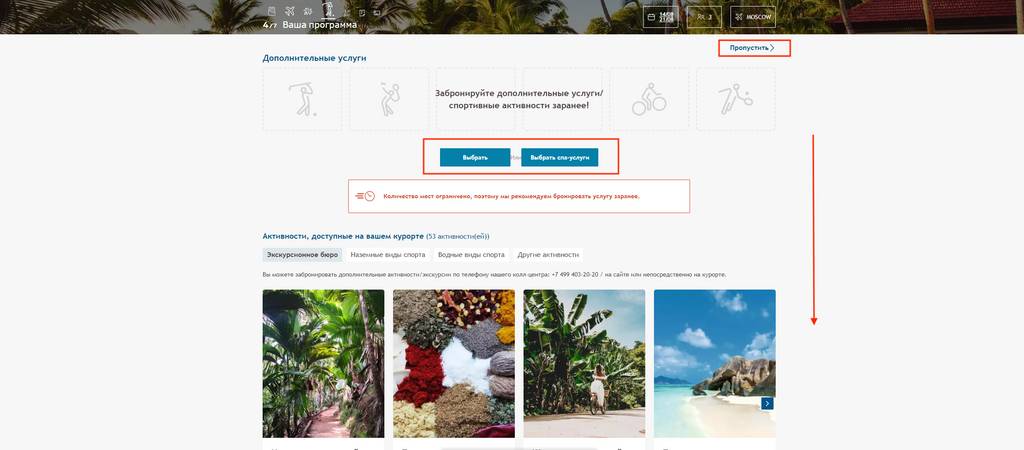1024x450 pixels.
Task: Open the MOSCOW departure city box
Action: click(753, 17)
